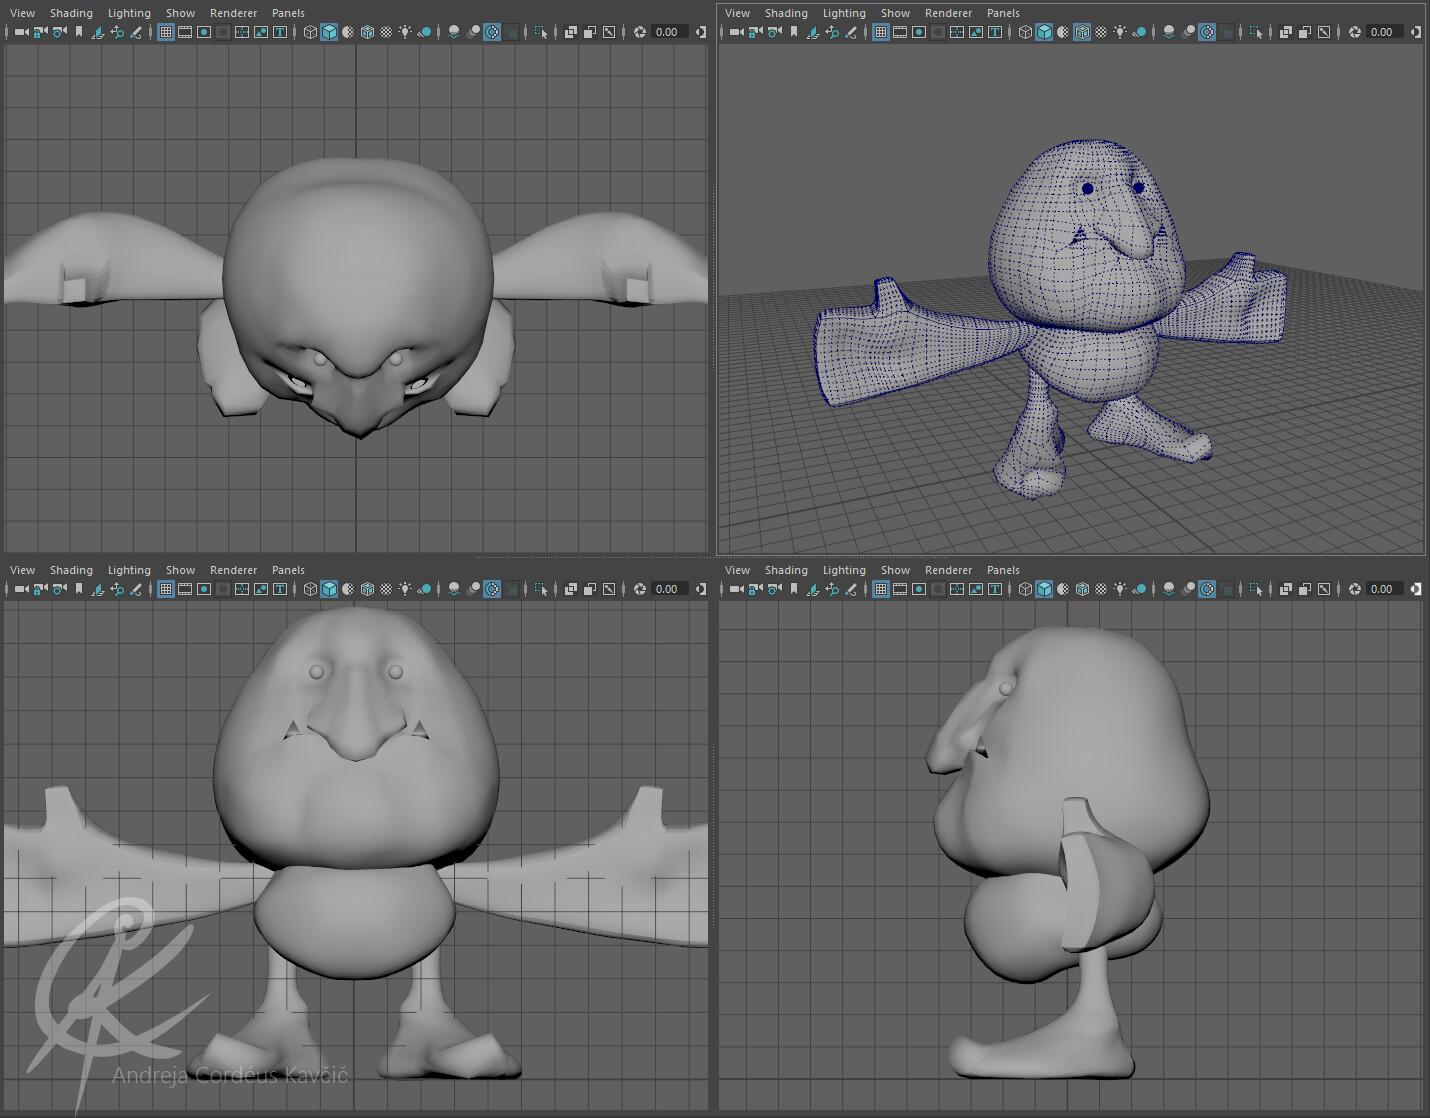
Task: Click the Isolate Select icon in the perspective panel
Action: [1255, 32]
